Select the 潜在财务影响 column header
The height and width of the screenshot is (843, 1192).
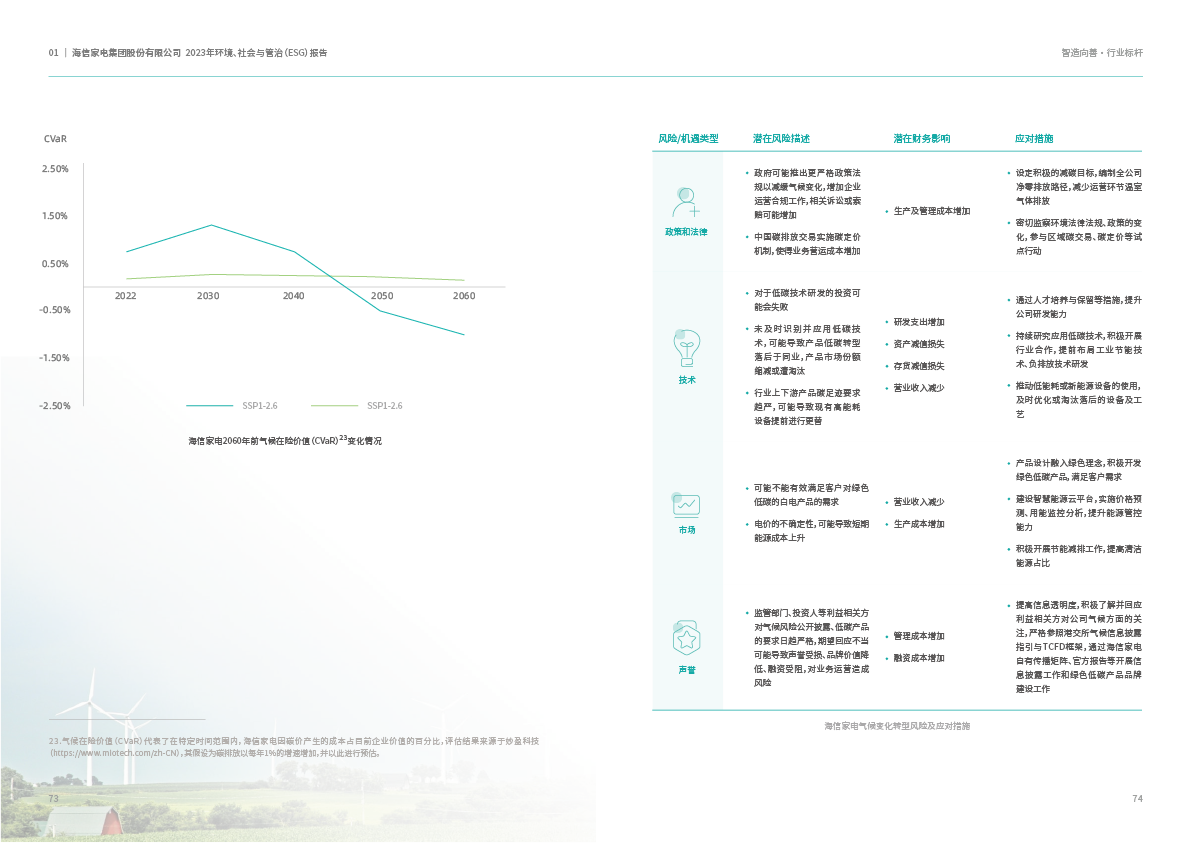pyautogui.click(x=921, y=138)
